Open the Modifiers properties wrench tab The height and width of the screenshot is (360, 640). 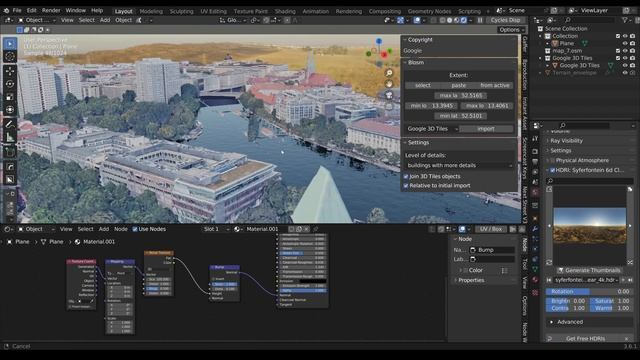click(535, 229)
